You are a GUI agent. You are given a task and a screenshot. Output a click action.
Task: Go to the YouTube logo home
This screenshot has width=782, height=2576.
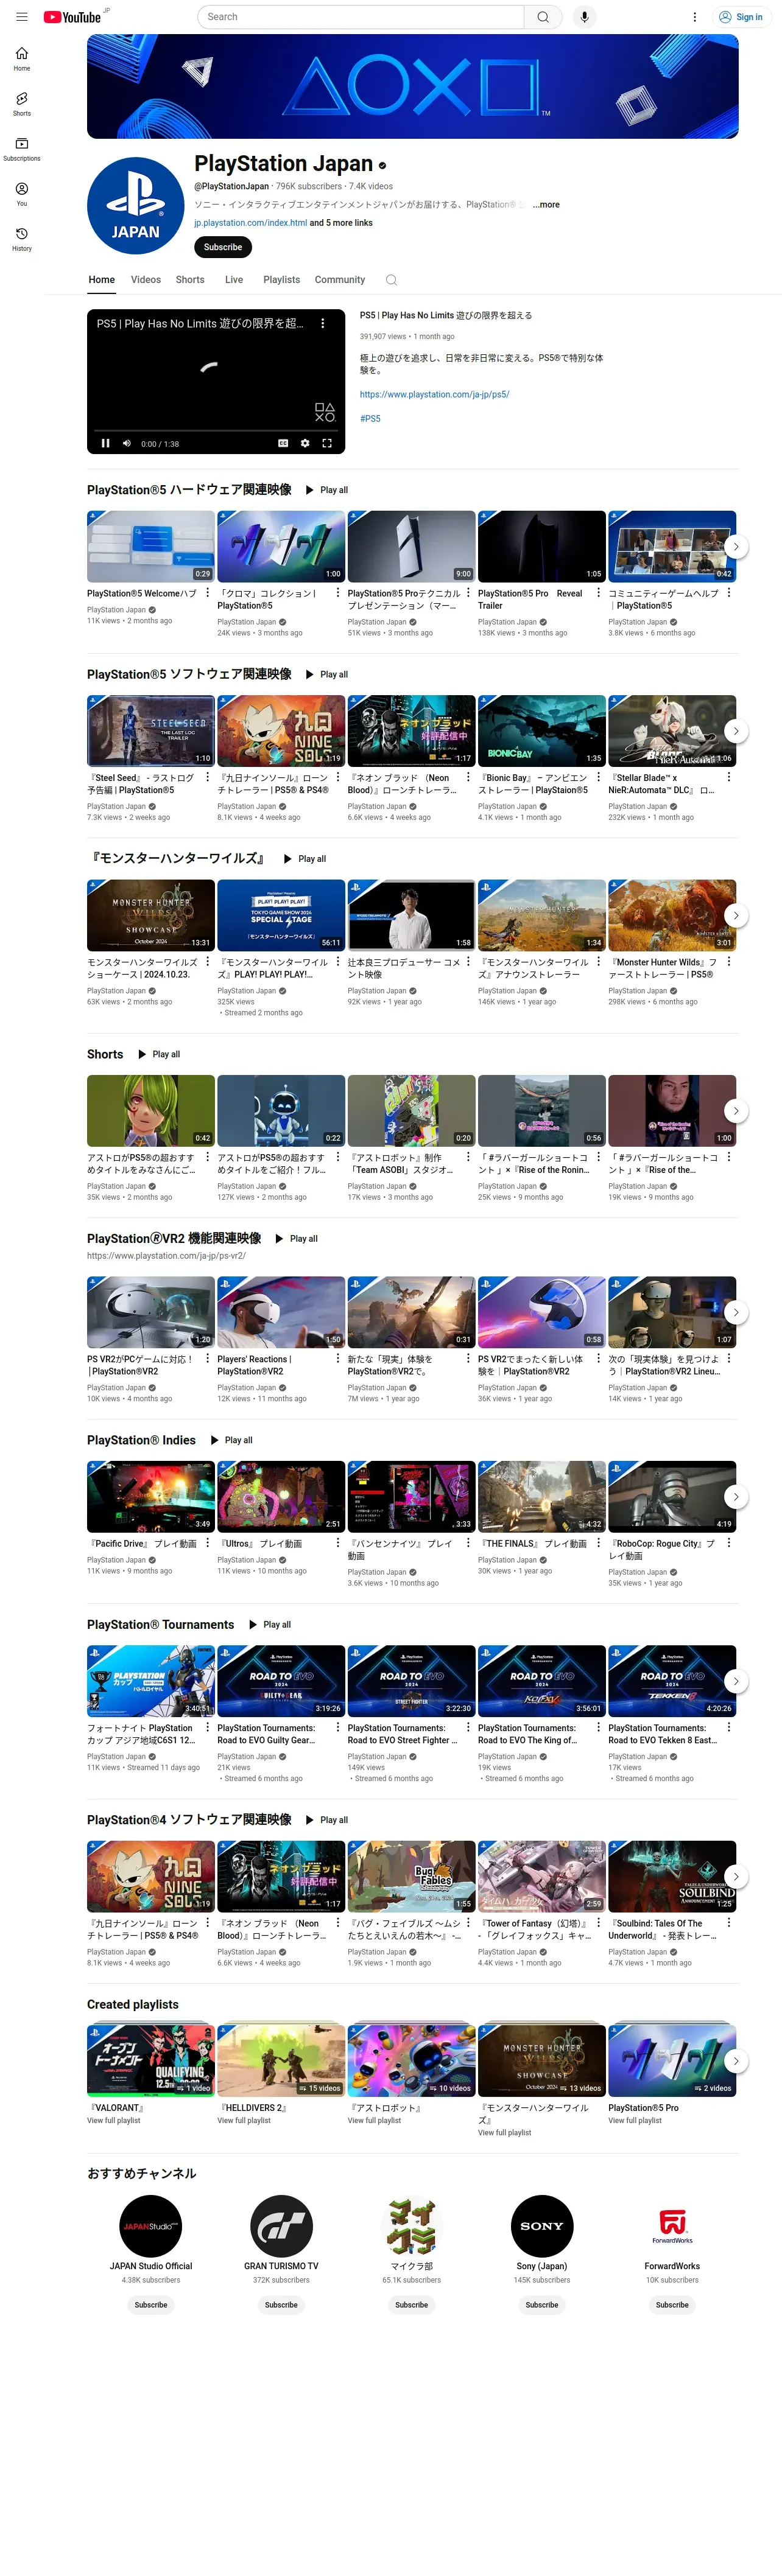pyautogui.click(x=72, y=17)
